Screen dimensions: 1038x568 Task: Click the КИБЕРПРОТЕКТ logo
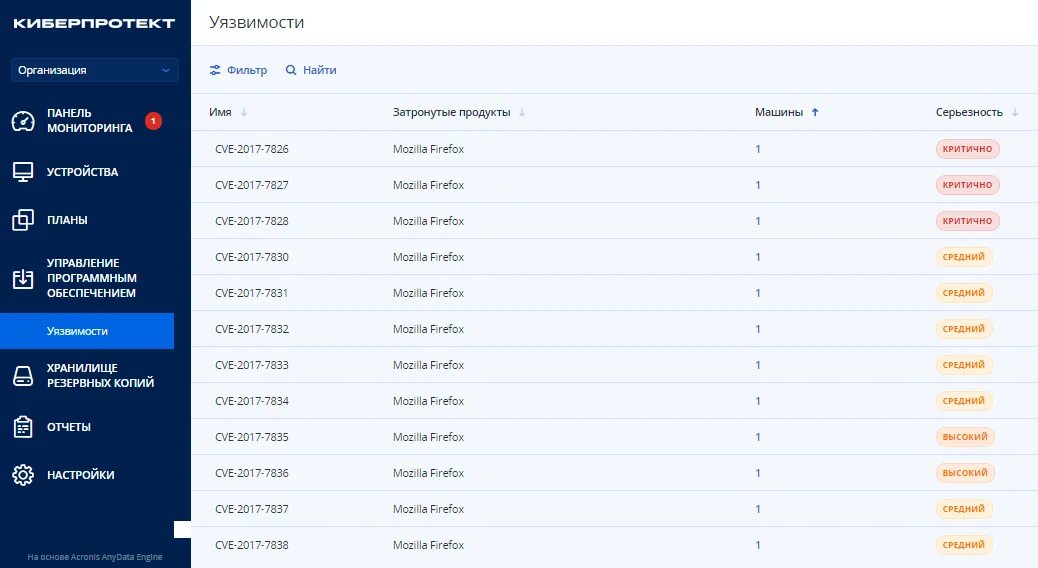coord(94,23)
